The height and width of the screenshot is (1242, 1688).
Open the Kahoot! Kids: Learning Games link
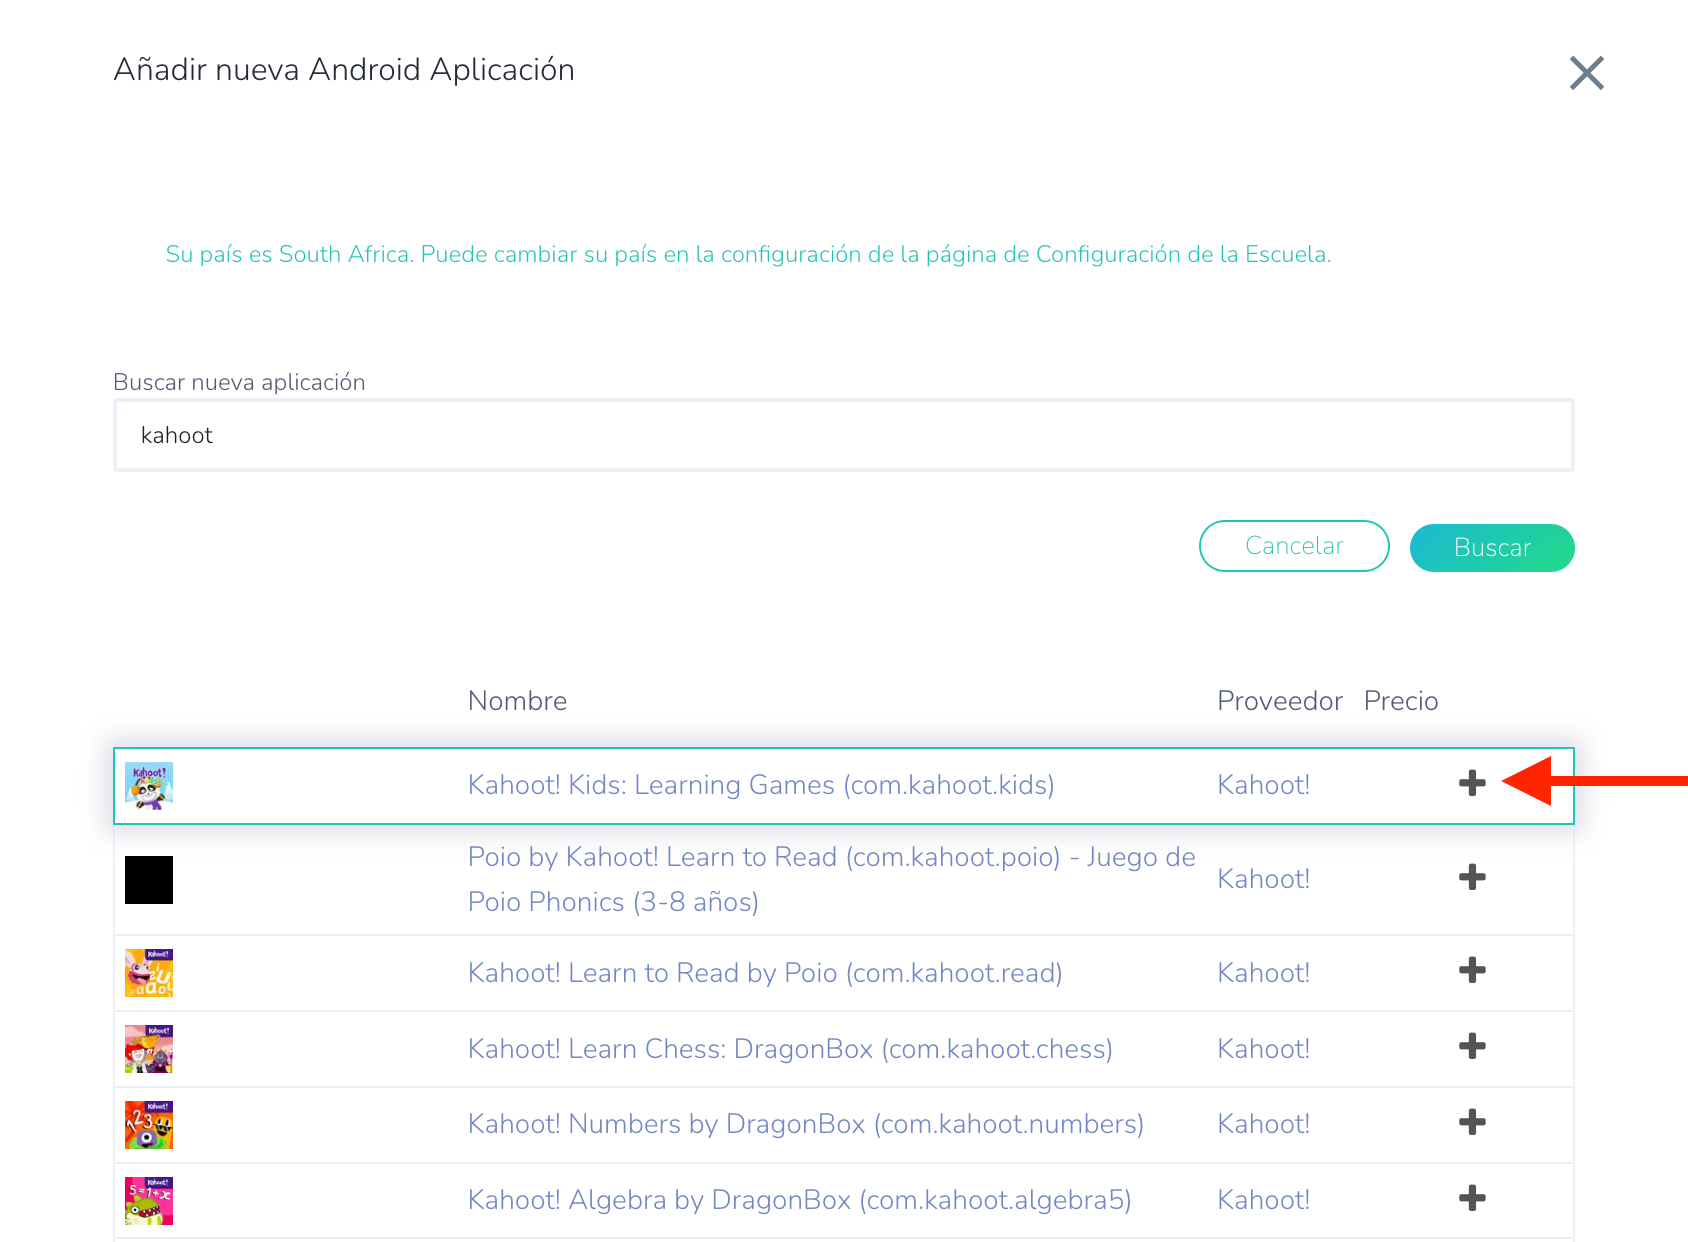pos(760,785)
